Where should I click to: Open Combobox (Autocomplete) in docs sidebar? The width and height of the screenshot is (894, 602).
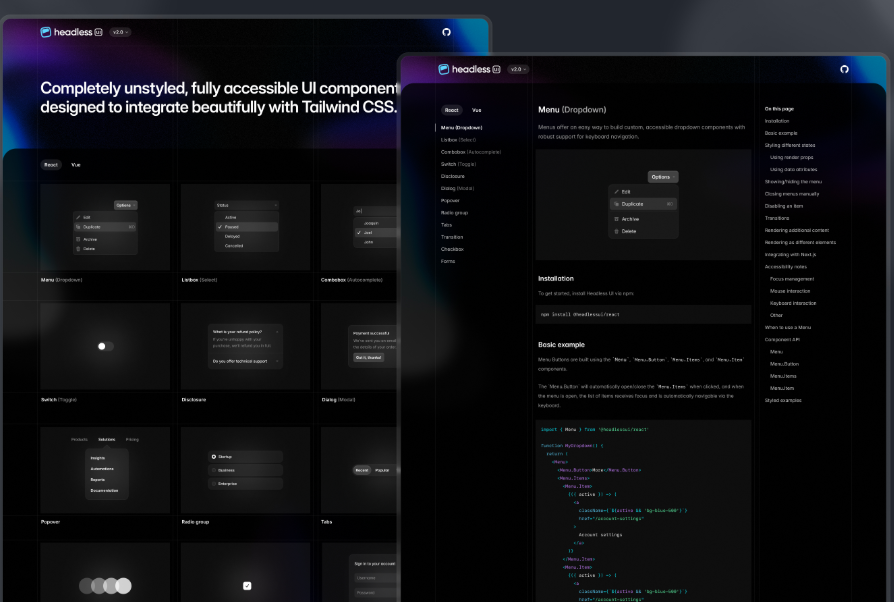[x=471, y=152]
